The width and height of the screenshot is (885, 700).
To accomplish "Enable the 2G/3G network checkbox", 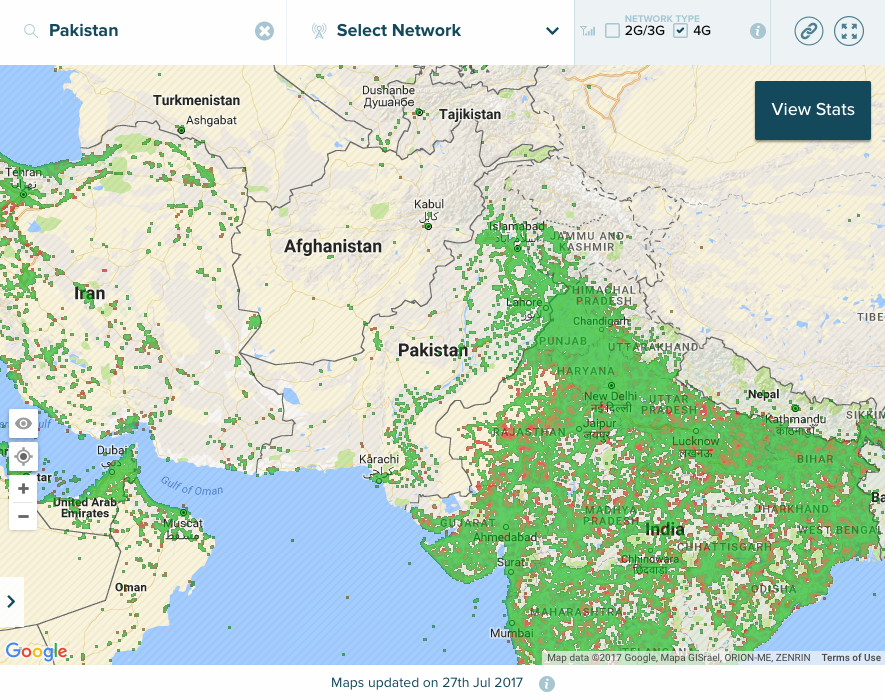I will (x=612, y=31).
